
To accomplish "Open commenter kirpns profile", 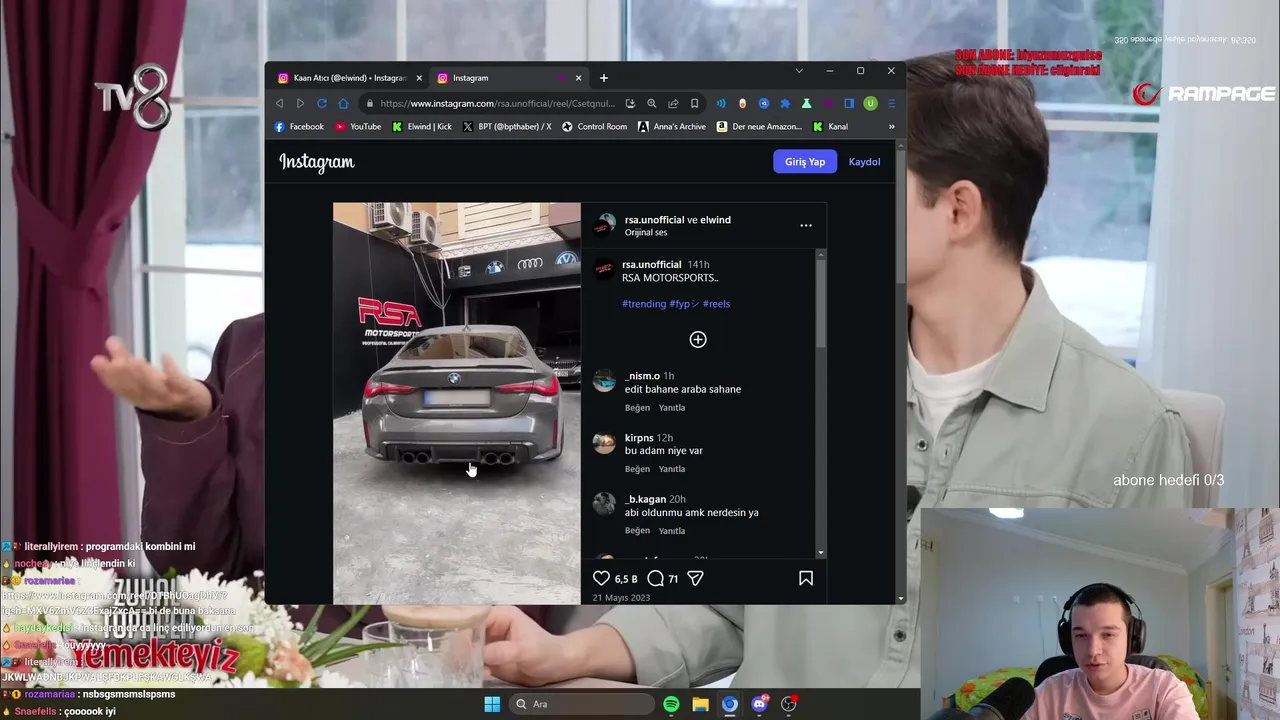I will [639, 438].
